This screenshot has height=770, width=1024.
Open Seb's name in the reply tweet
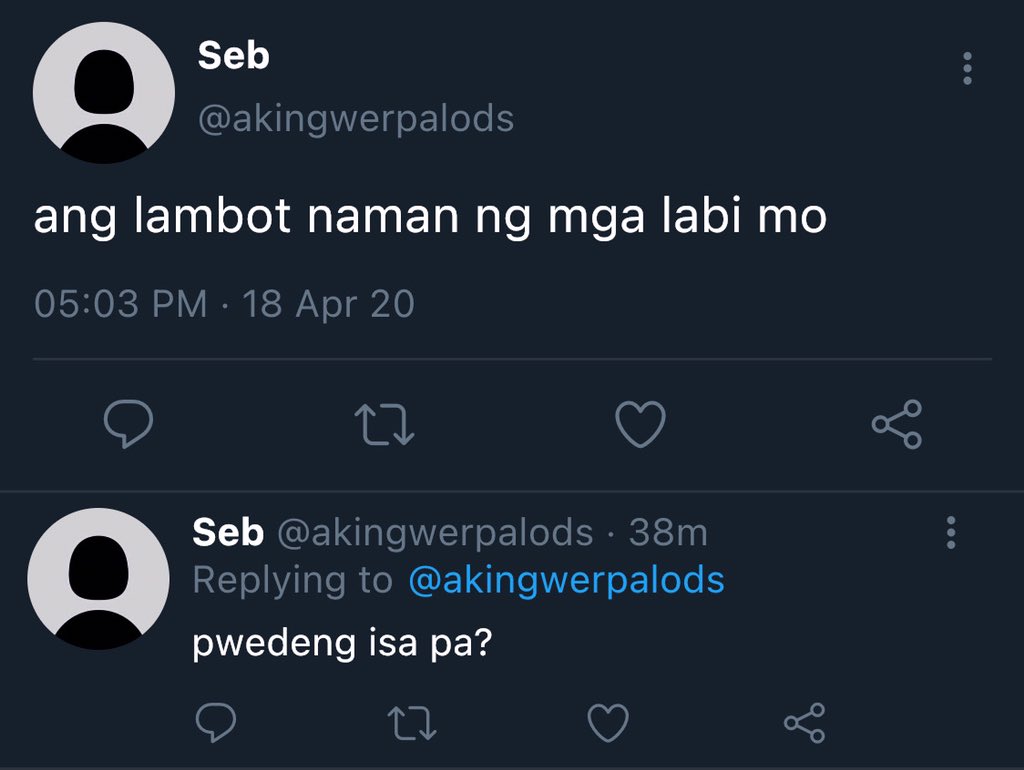pos(228,532)
